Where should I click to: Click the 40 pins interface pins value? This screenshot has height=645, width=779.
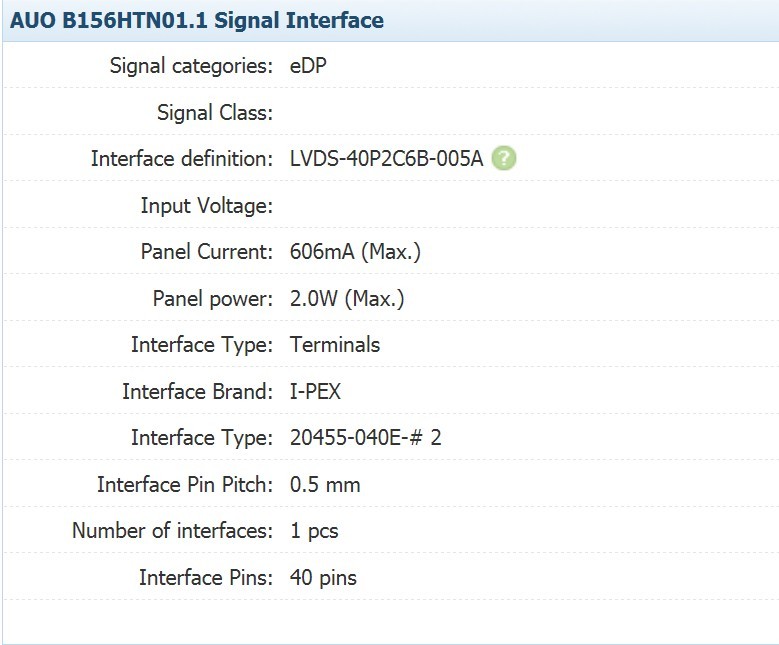point(323,577)
